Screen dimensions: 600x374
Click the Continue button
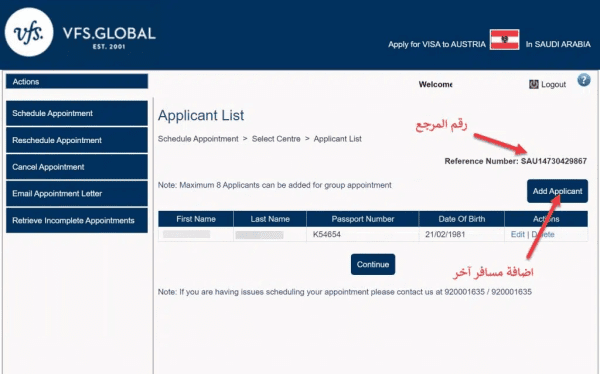373,264
